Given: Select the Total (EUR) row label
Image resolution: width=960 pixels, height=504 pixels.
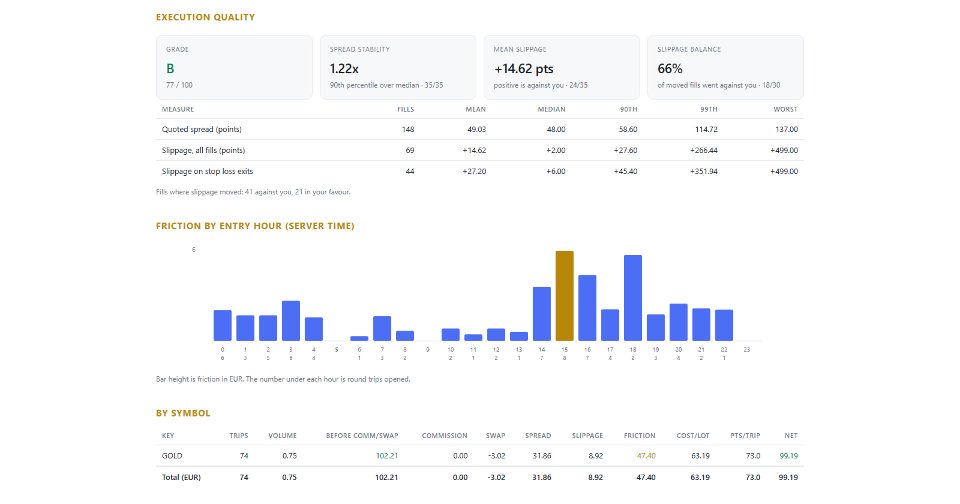Looking at the screenshot, I should tap(181, 478).
